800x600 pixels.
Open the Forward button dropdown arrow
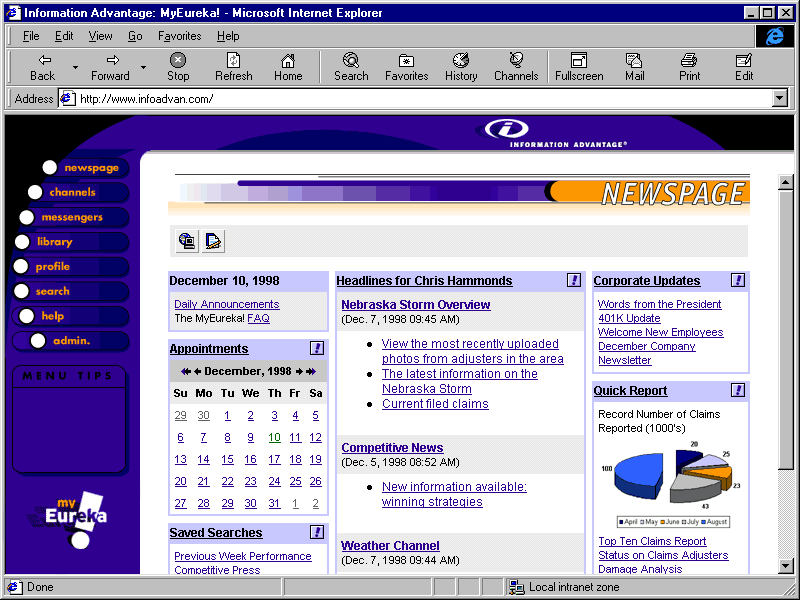[143, 68]
